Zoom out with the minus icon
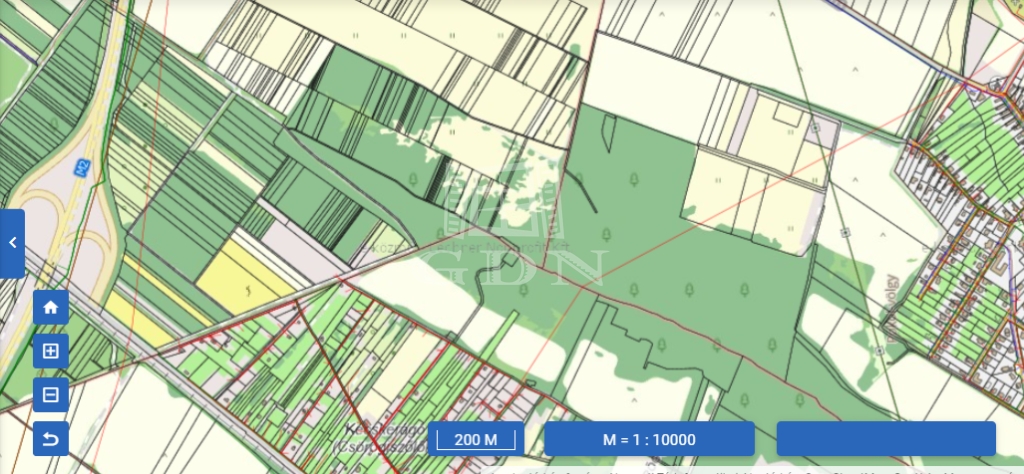1024x474 pixels. 51,395
